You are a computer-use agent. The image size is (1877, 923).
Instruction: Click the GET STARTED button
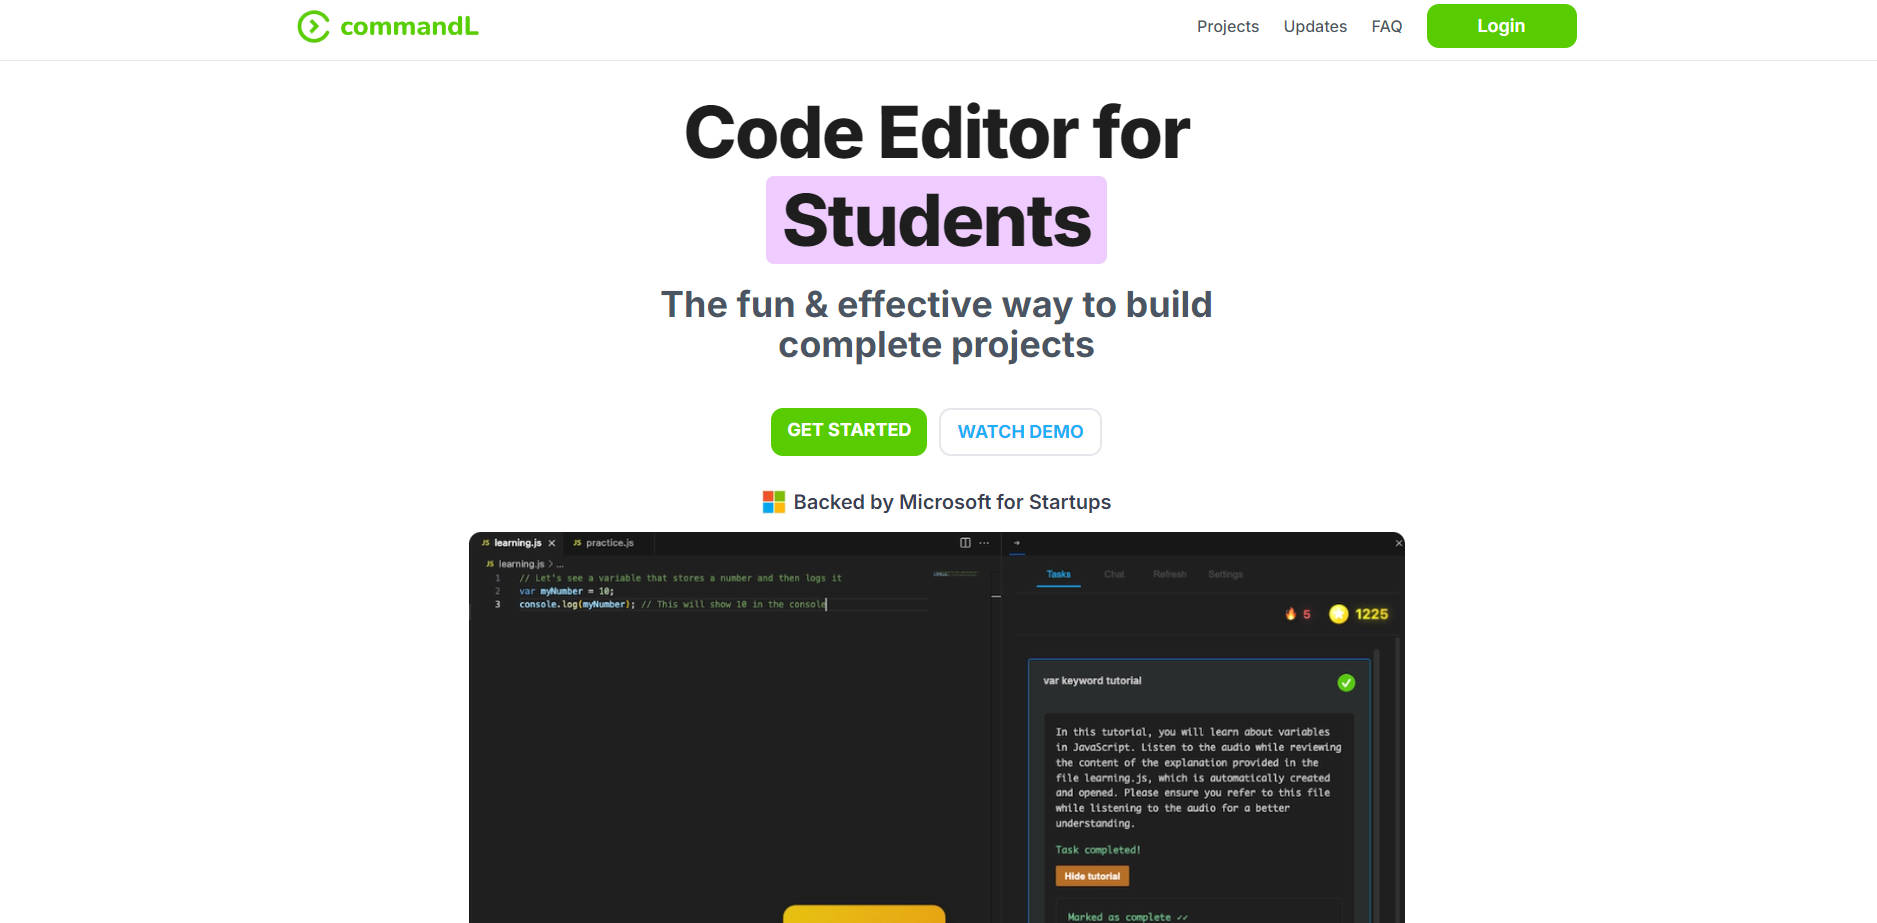coord(848,431)
